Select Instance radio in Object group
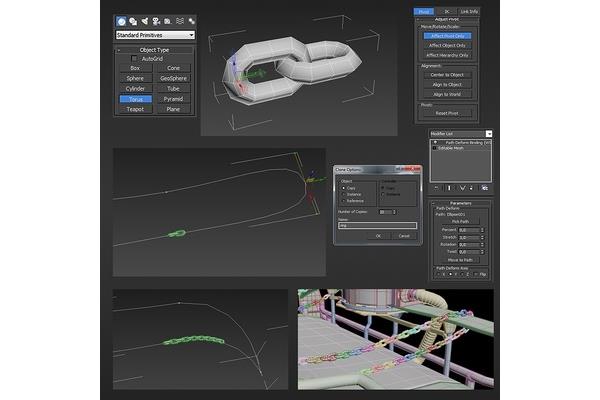The height and width of the screenshot is (400, 600). [343, 194]
